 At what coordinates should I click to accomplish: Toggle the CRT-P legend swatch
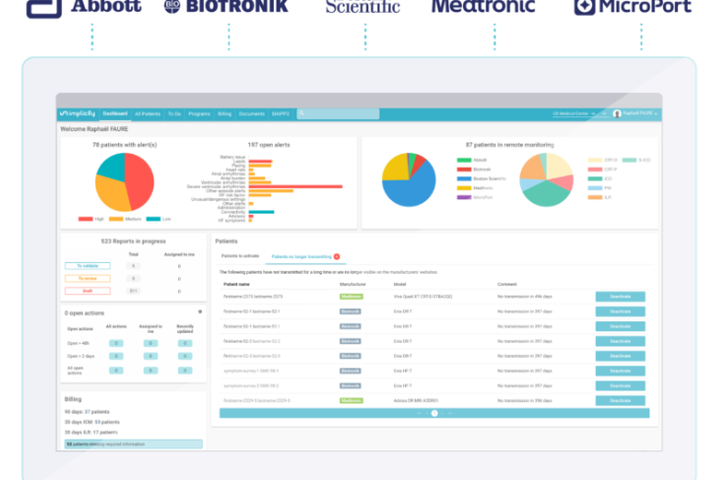pos(595,169)
